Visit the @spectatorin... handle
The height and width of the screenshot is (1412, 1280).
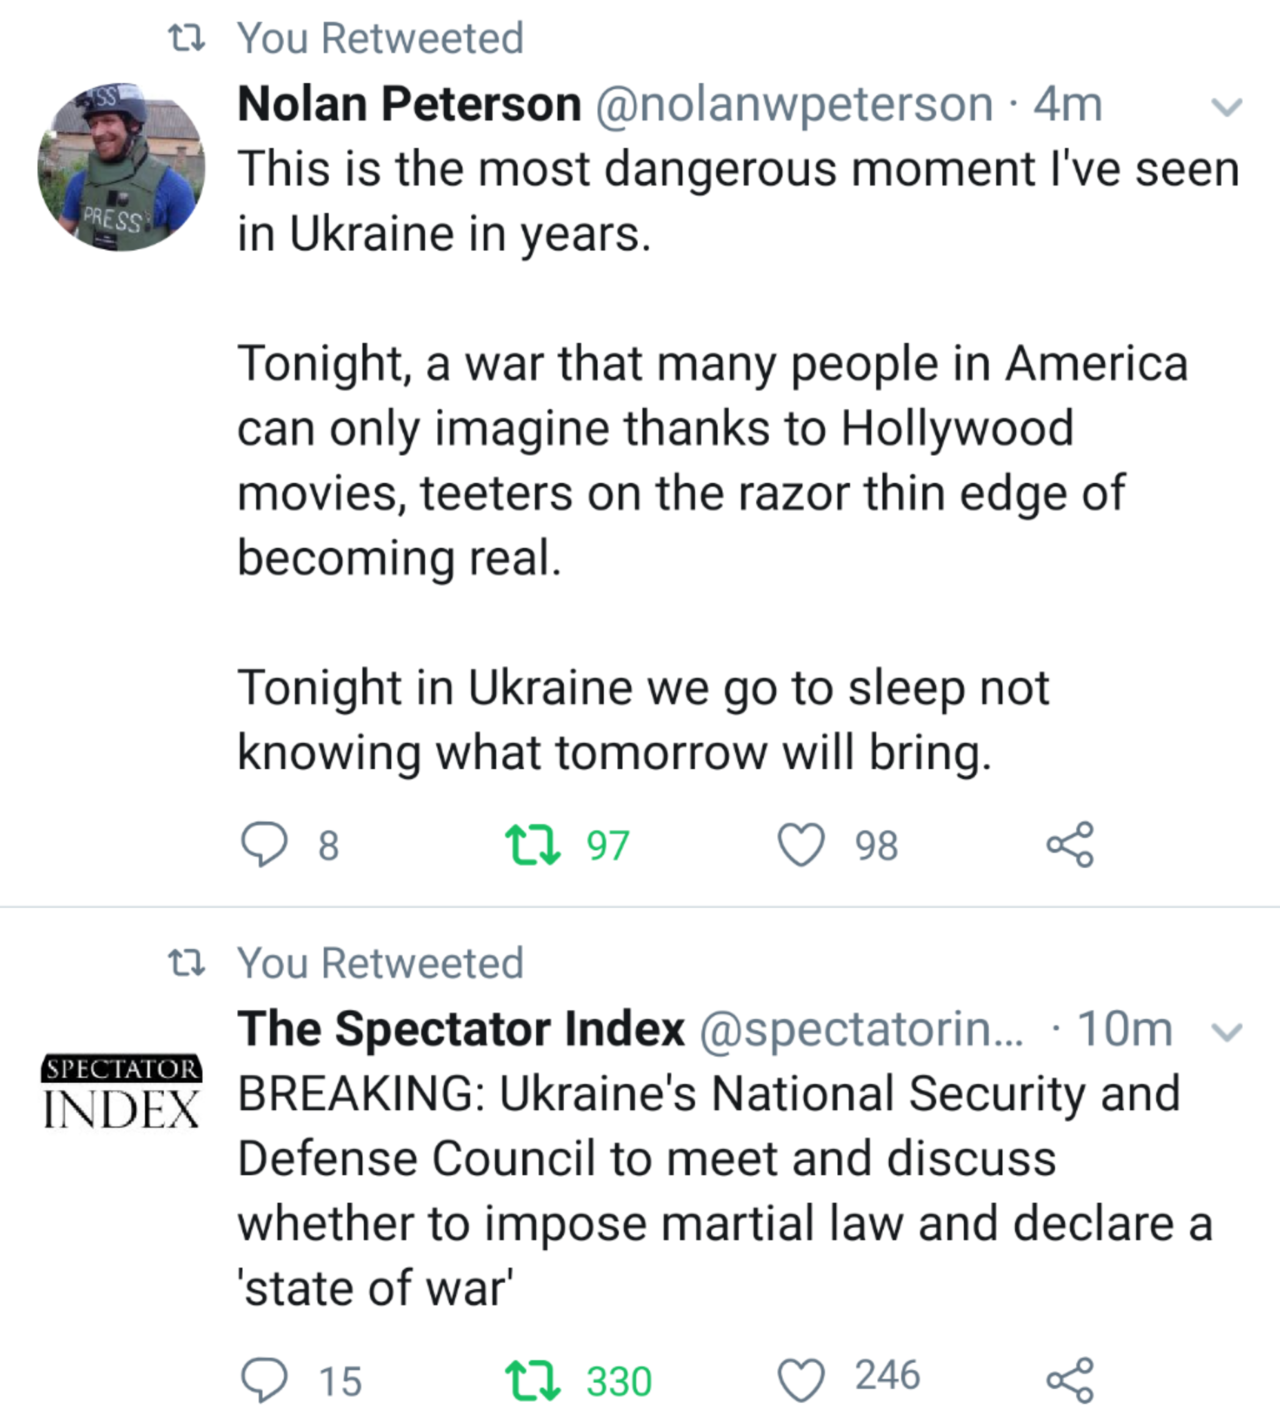pos(860,1029)
